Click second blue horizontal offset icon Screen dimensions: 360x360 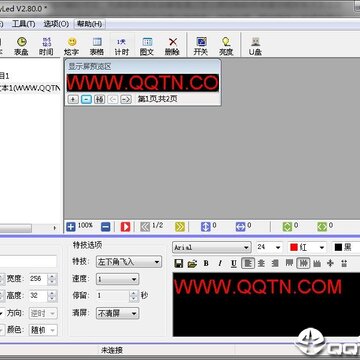tap(240, 227)
